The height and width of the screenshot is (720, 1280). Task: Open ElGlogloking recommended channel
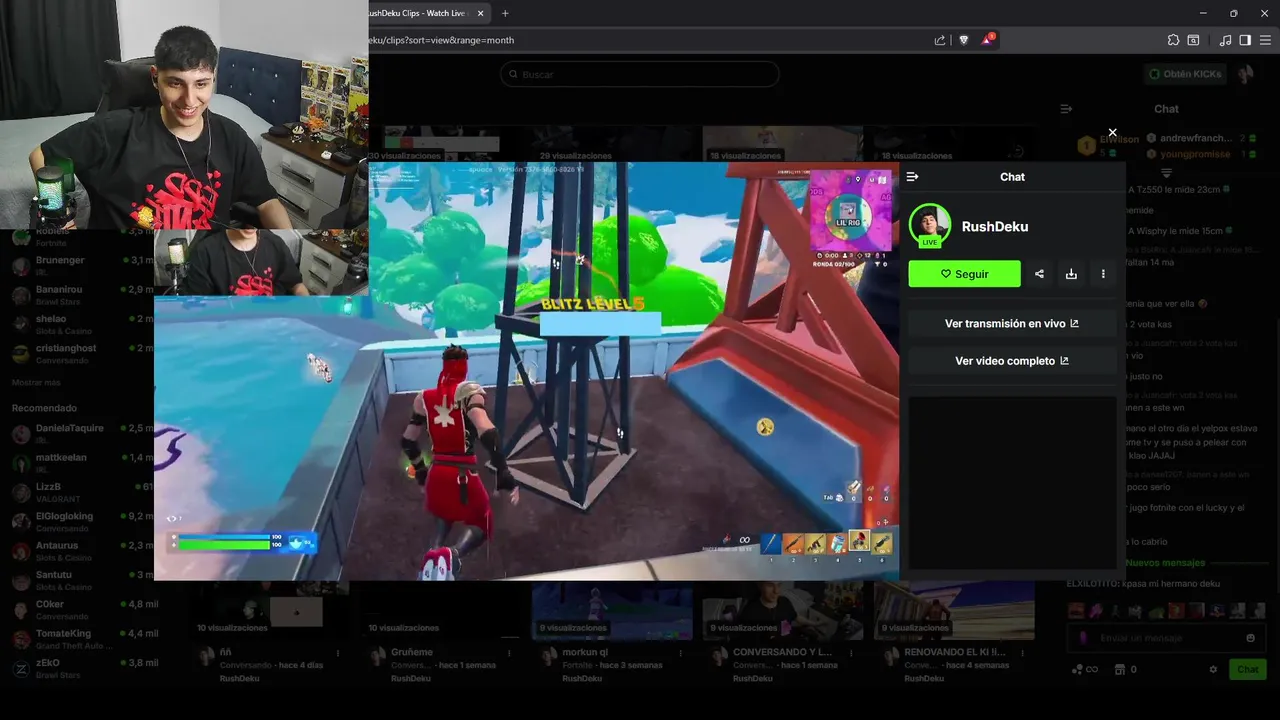(84, 521)
